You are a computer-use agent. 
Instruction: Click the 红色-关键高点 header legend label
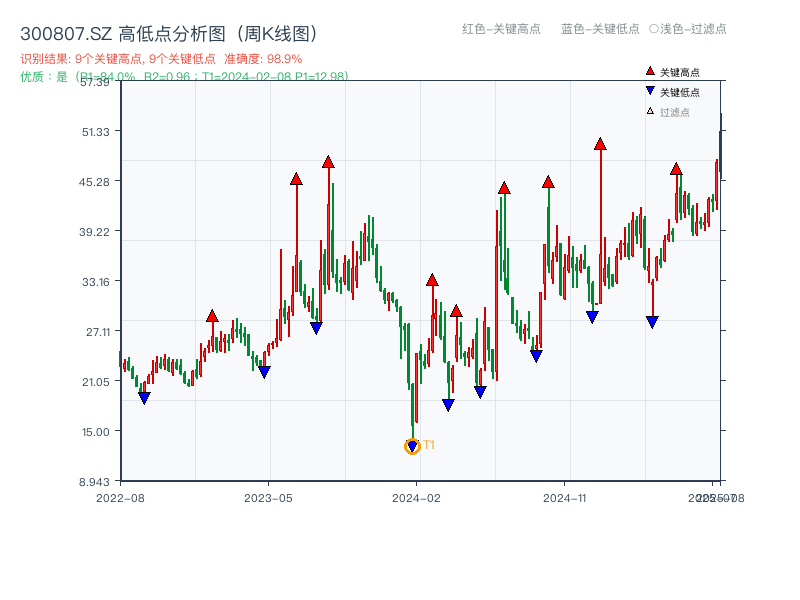coord(501,29)
